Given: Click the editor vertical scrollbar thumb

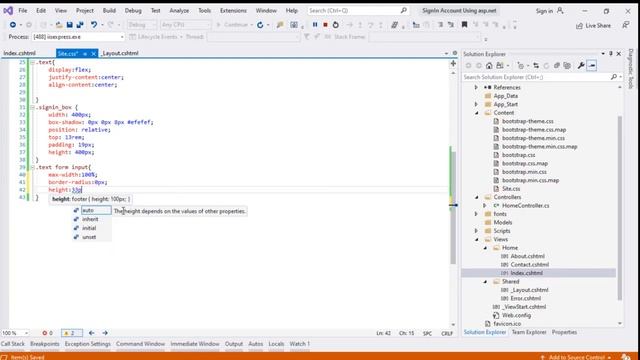Looking at the screenshot, I should point(453,208).
